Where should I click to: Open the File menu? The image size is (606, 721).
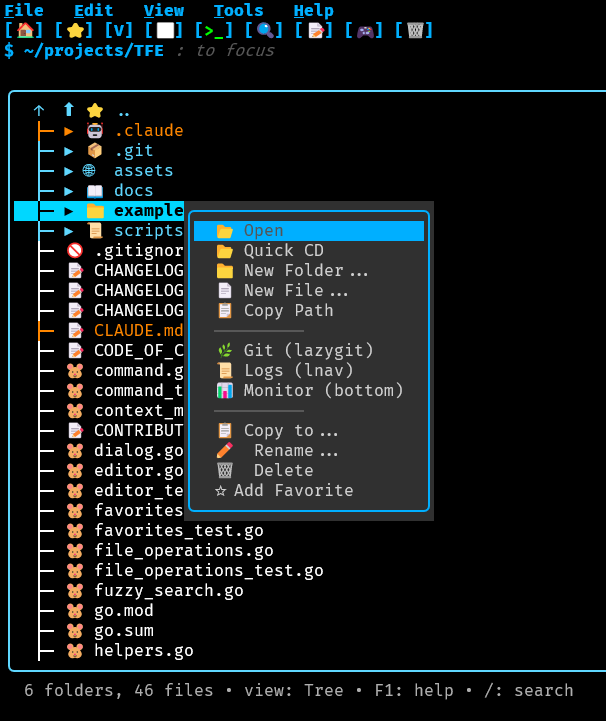[x=24, y=10]
